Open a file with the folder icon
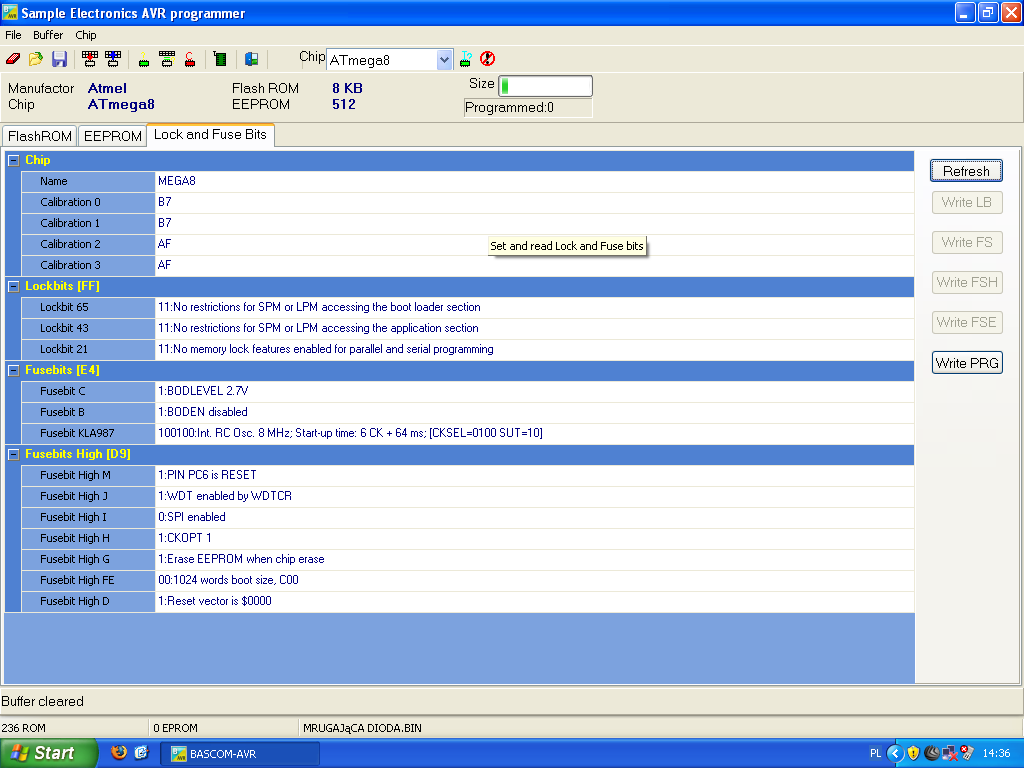This screenshot has width=1024, height=768. coord(35,59)
